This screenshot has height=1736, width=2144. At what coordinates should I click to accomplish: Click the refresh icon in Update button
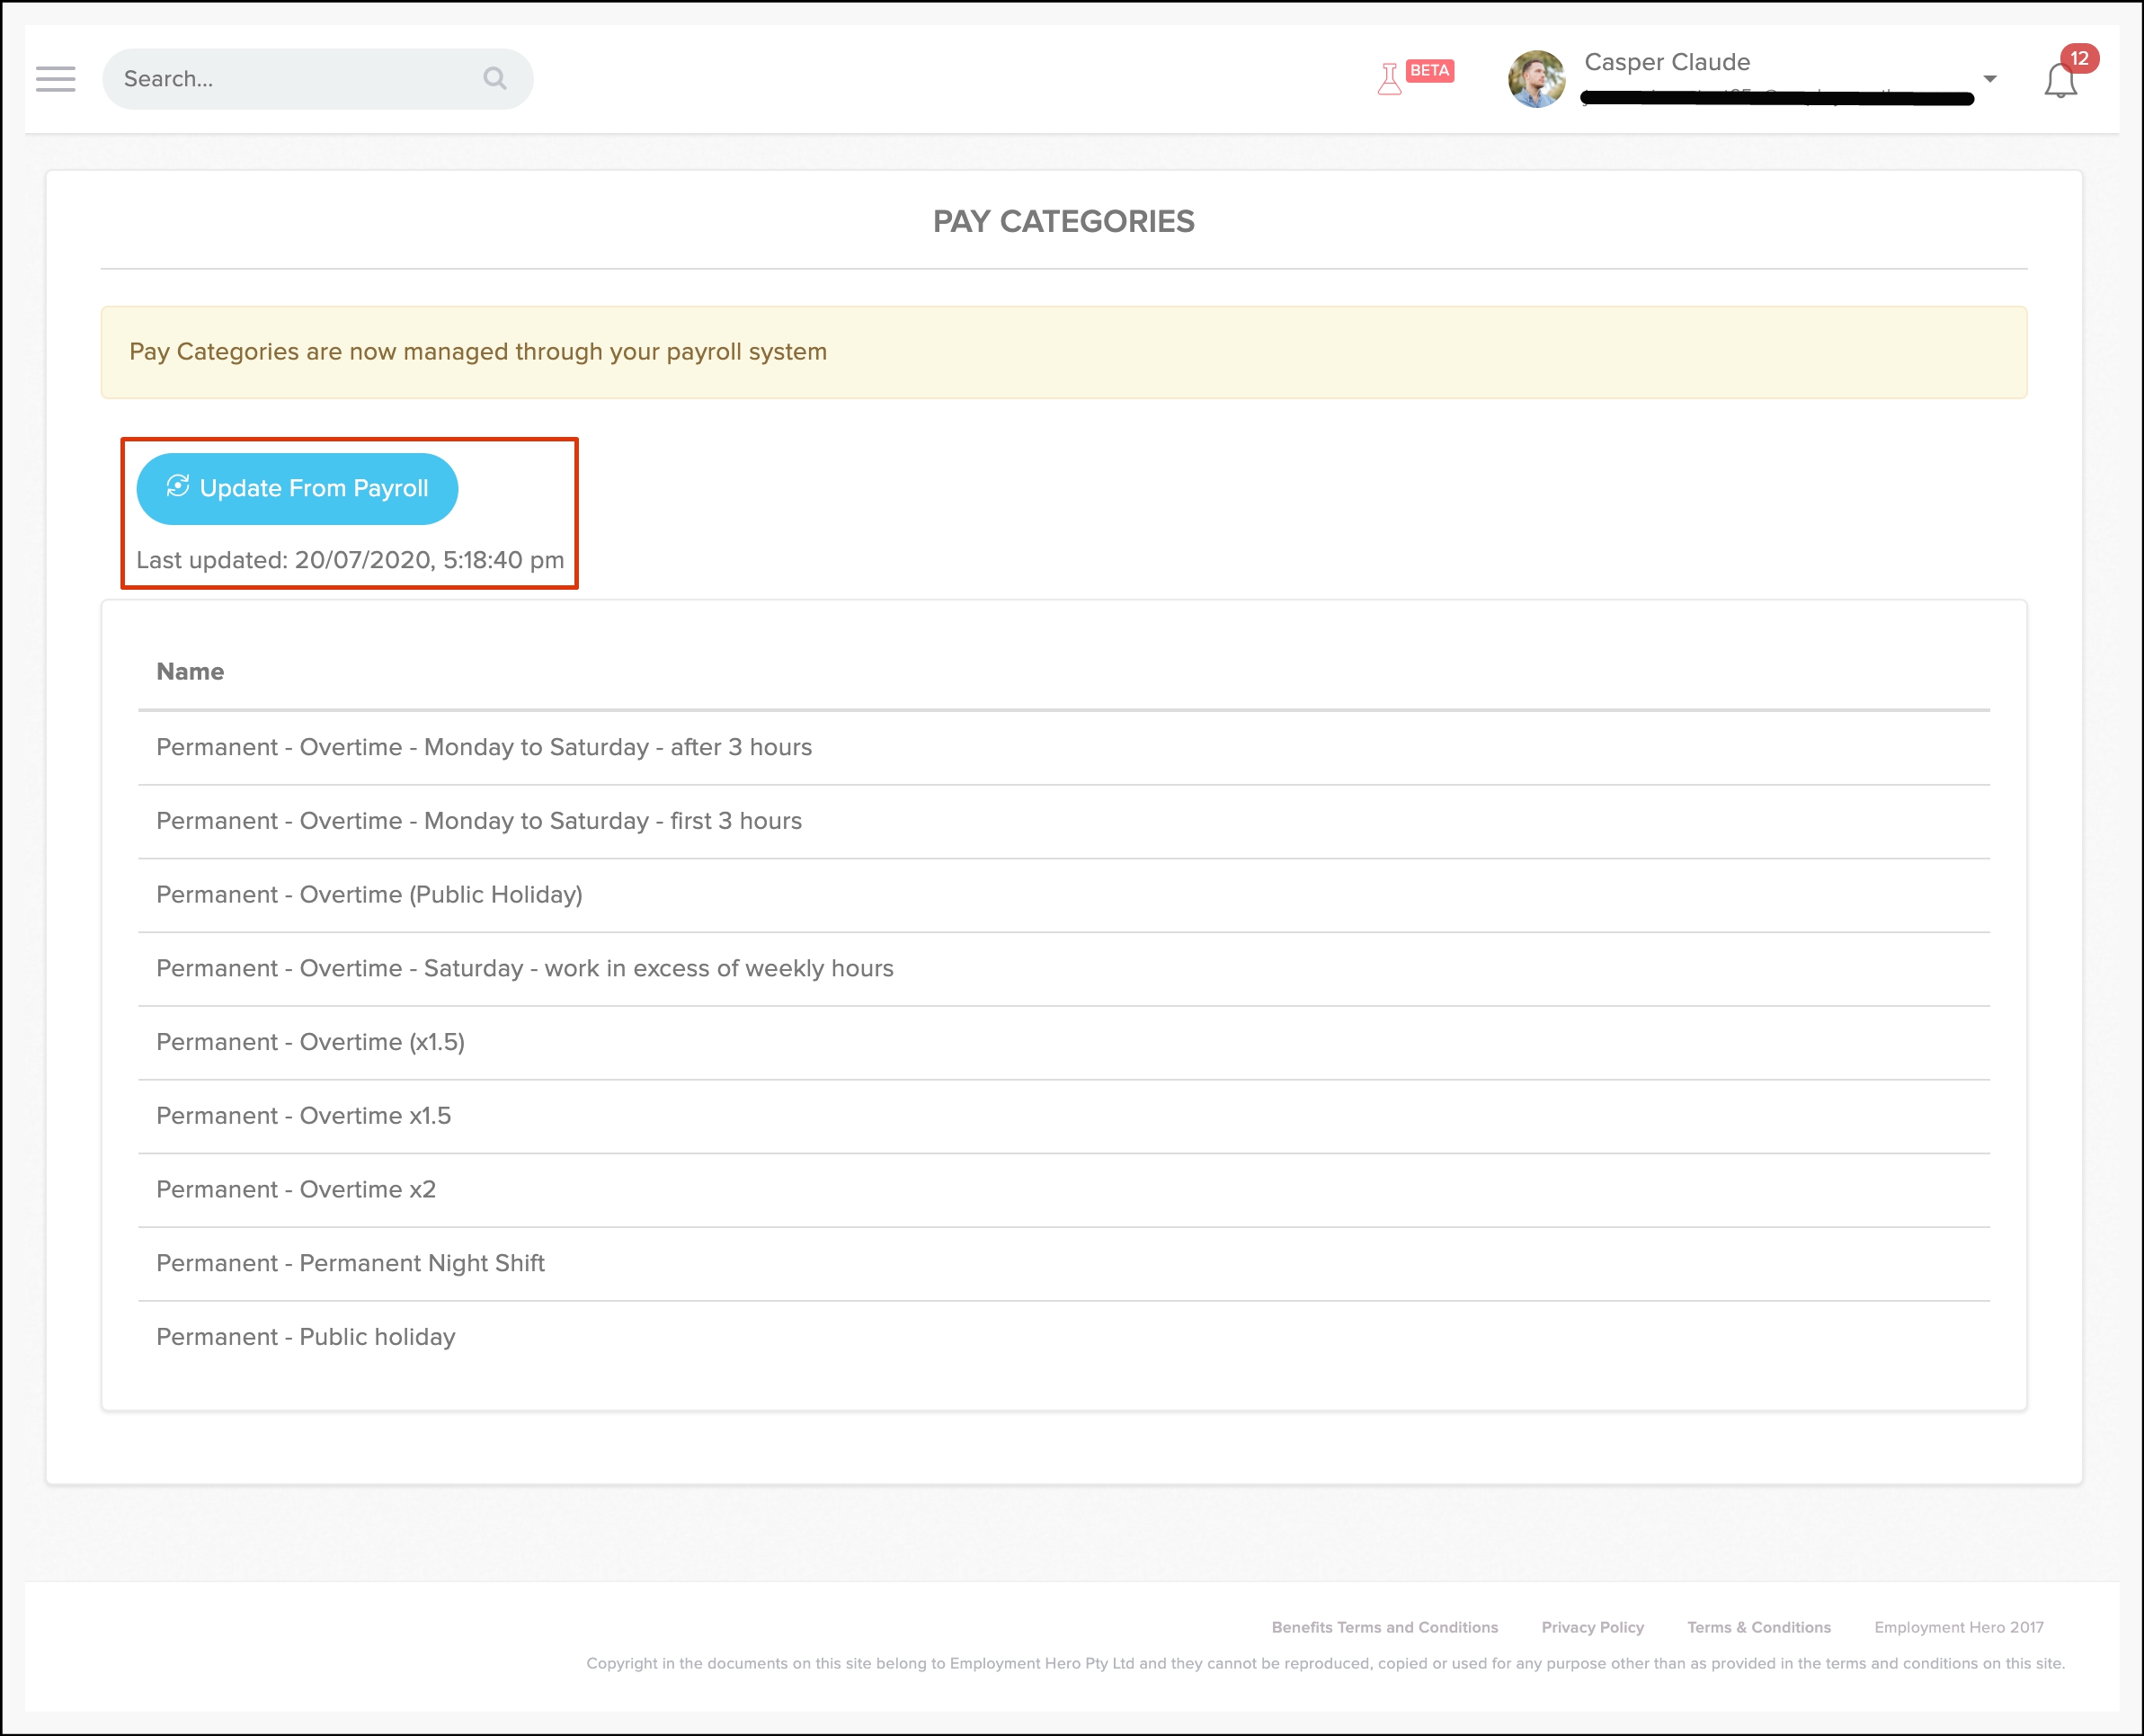pos(178,486)
